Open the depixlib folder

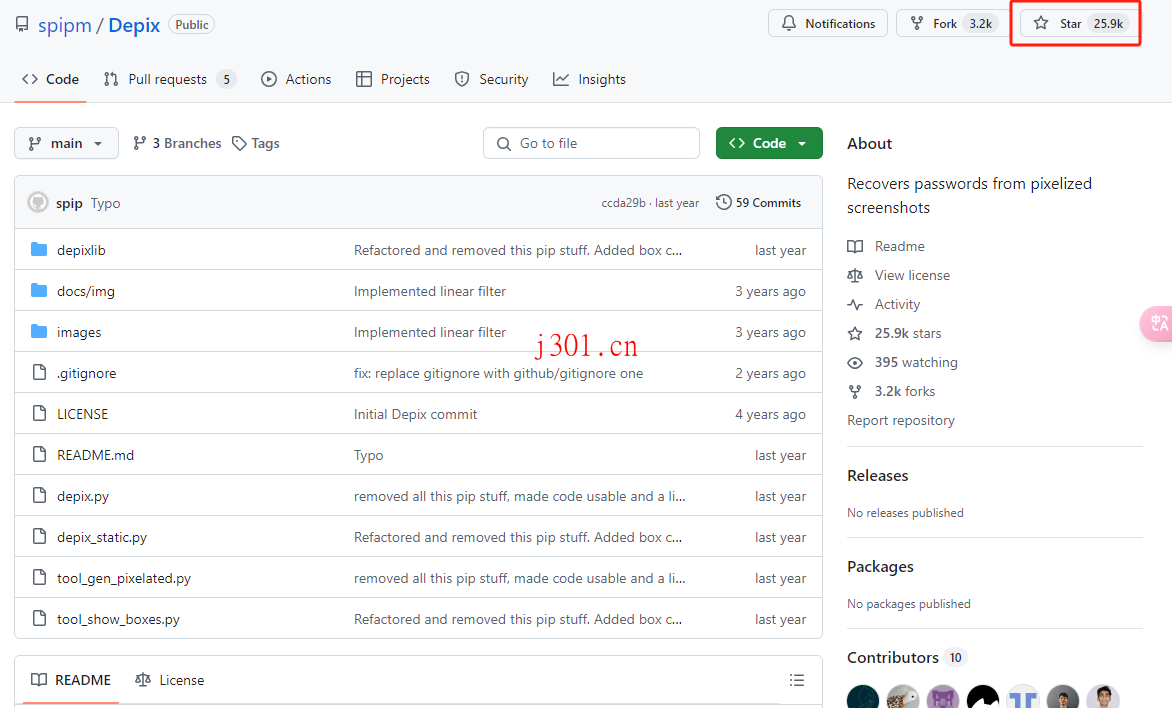coord(81,250)
